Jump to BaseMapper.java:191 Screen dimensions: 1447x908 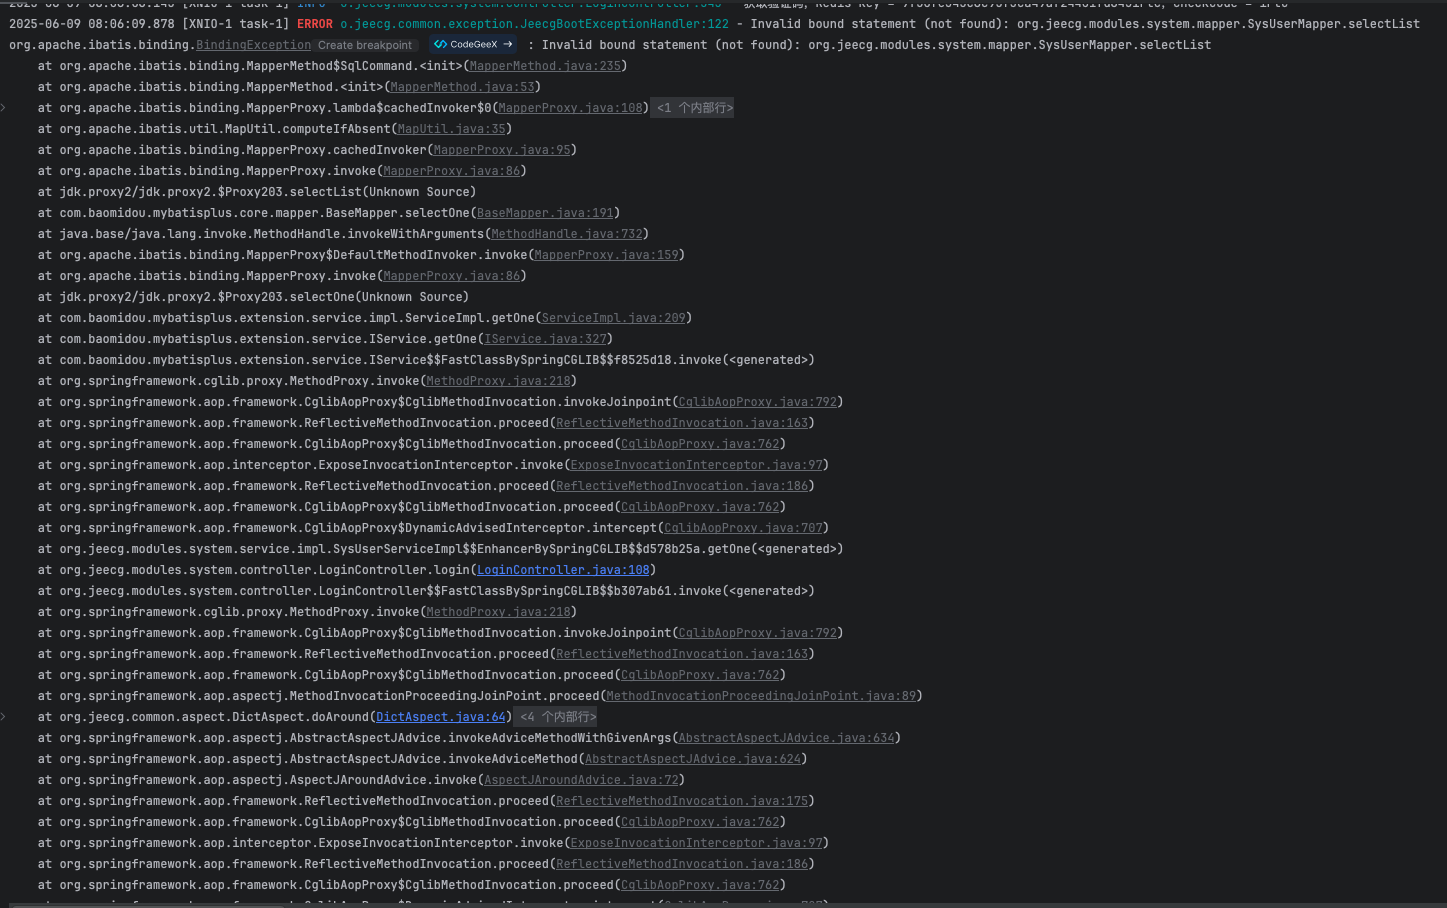[x=545, y=213]
